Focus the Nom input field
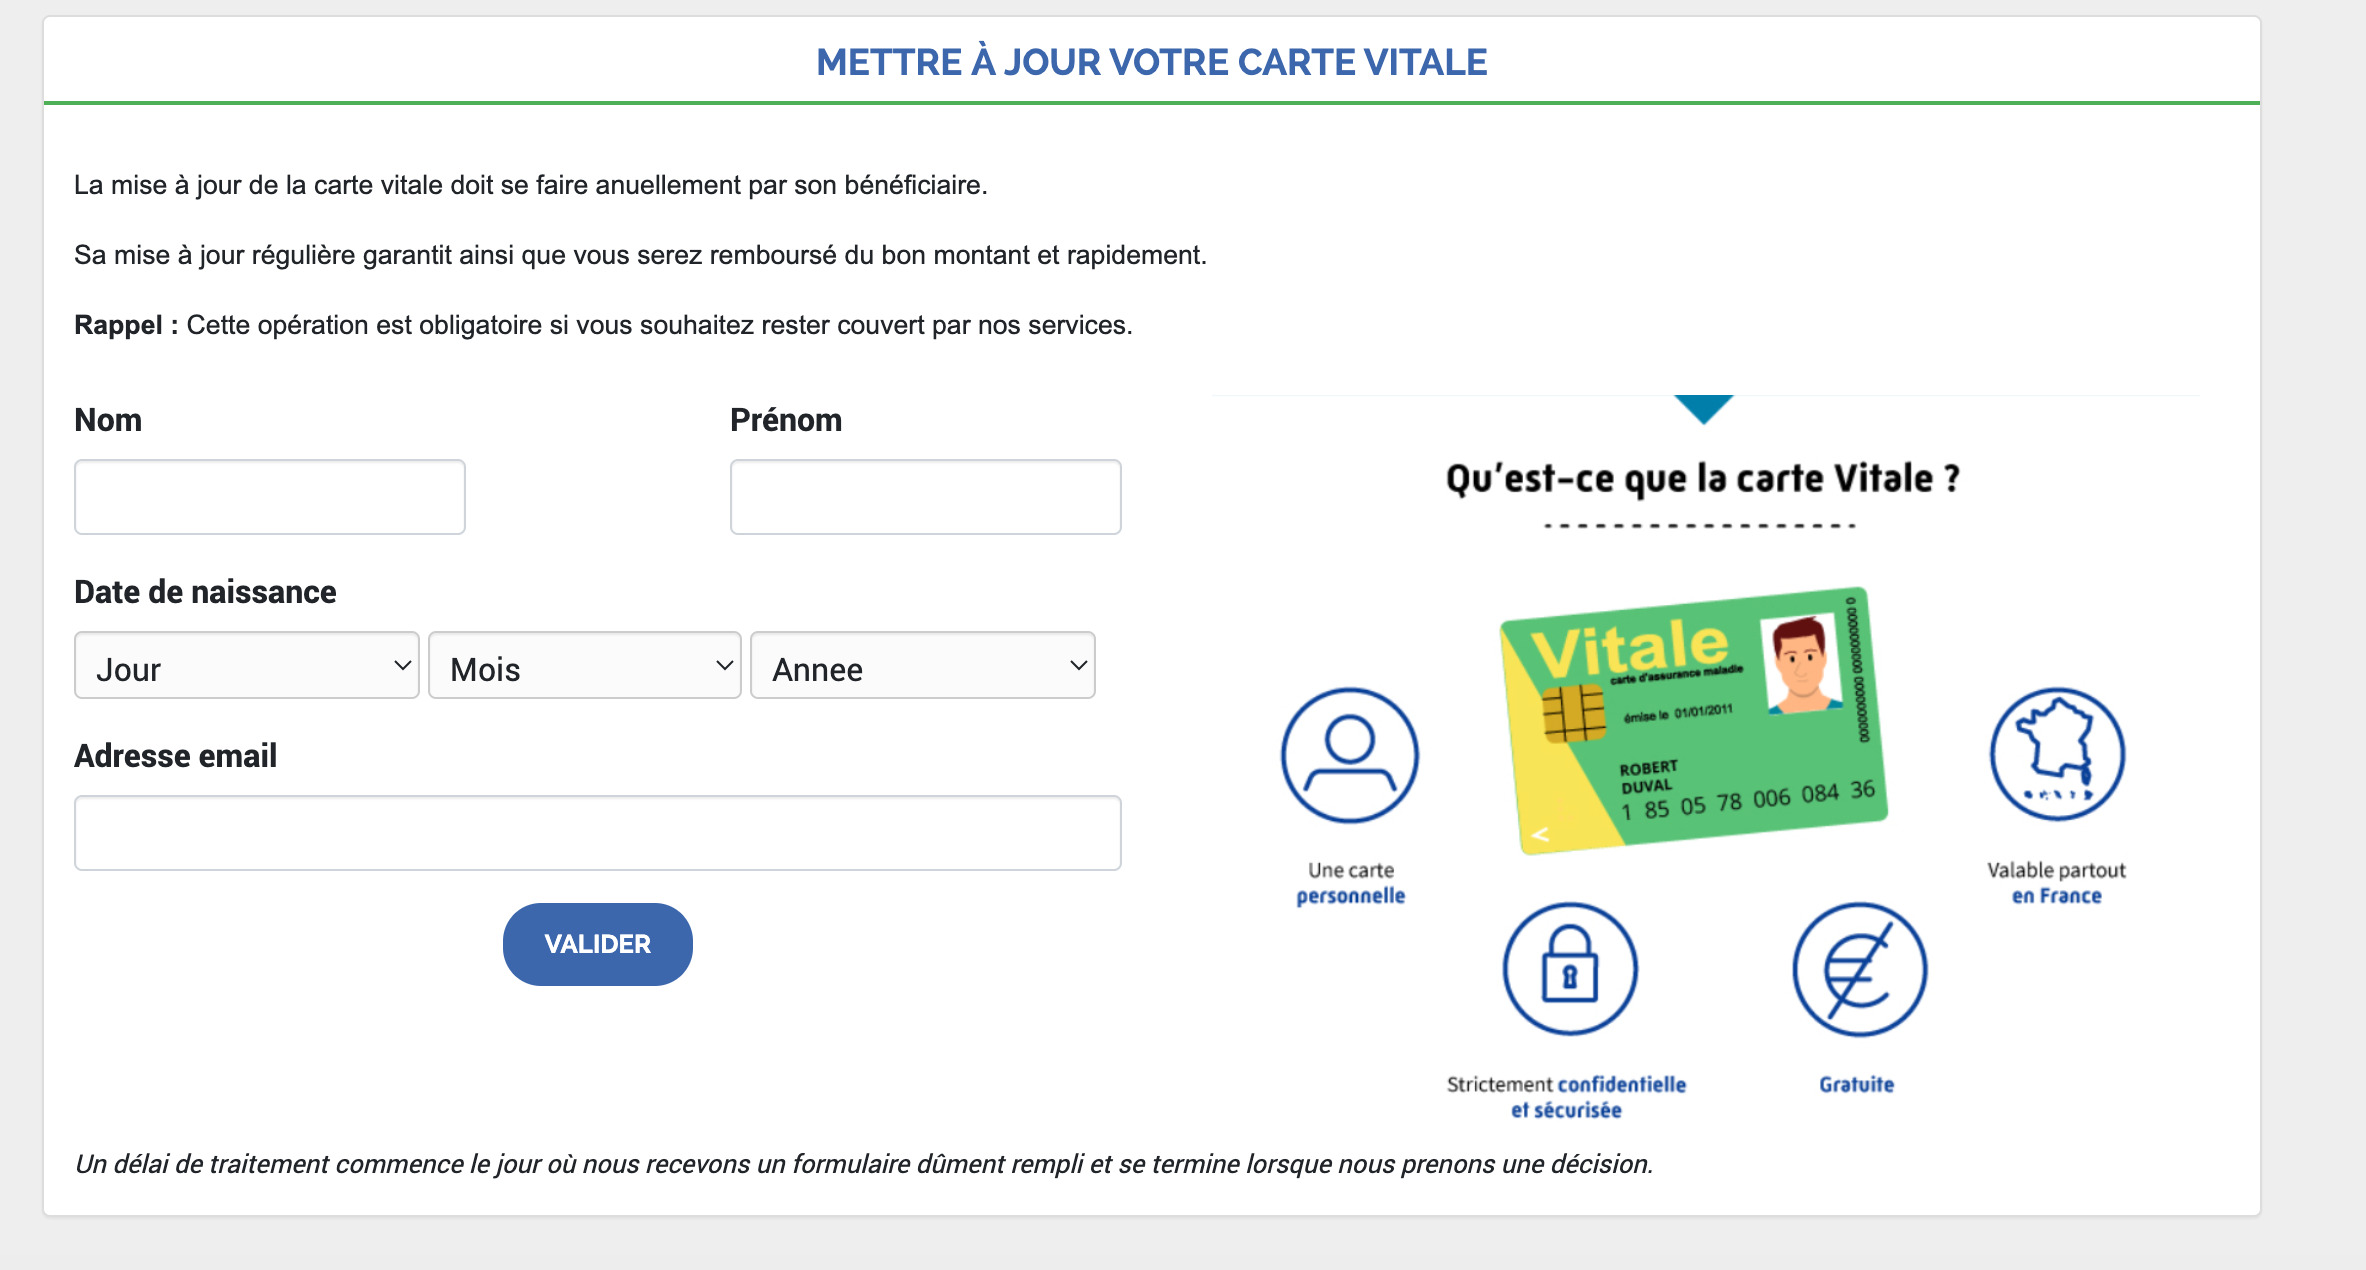The image size is (2366, 1270). 269,497
